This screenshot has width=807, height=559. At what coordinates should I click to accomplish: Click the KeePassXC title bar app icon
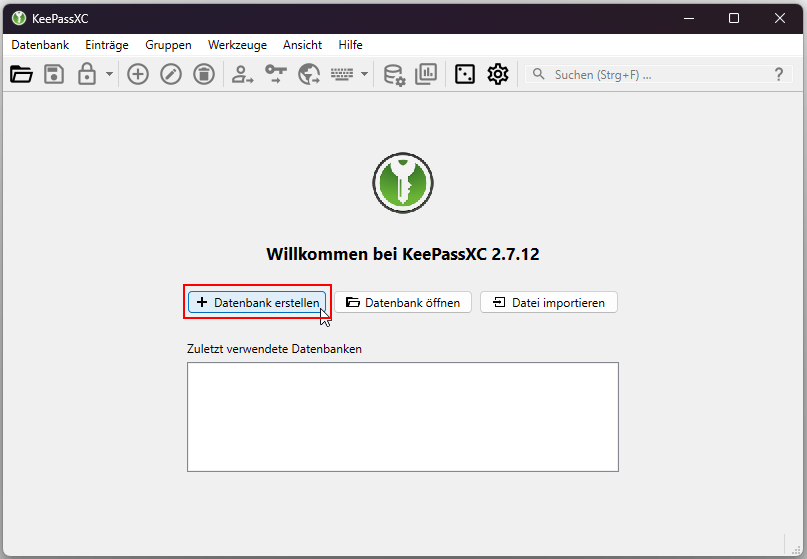tap(19, 19)
